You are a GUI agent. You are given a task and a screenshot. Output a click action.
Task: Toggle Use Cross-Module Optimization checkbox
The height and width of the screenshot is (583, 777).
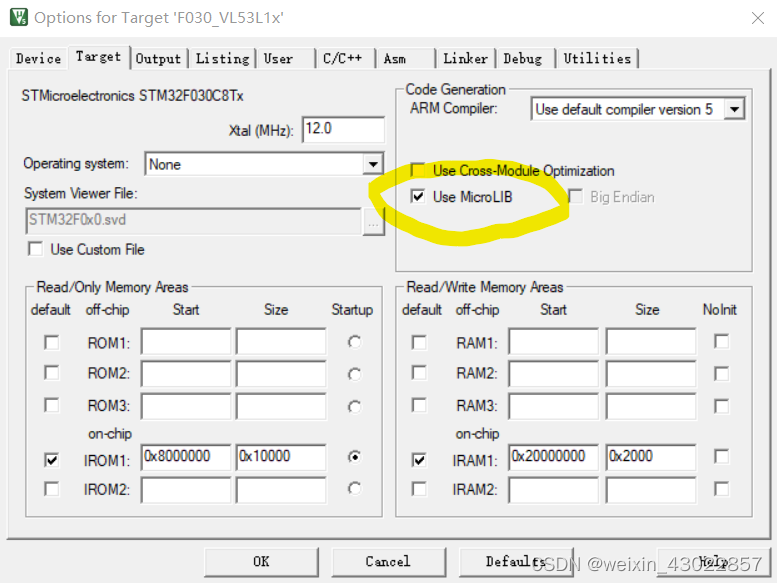(418, 170)
